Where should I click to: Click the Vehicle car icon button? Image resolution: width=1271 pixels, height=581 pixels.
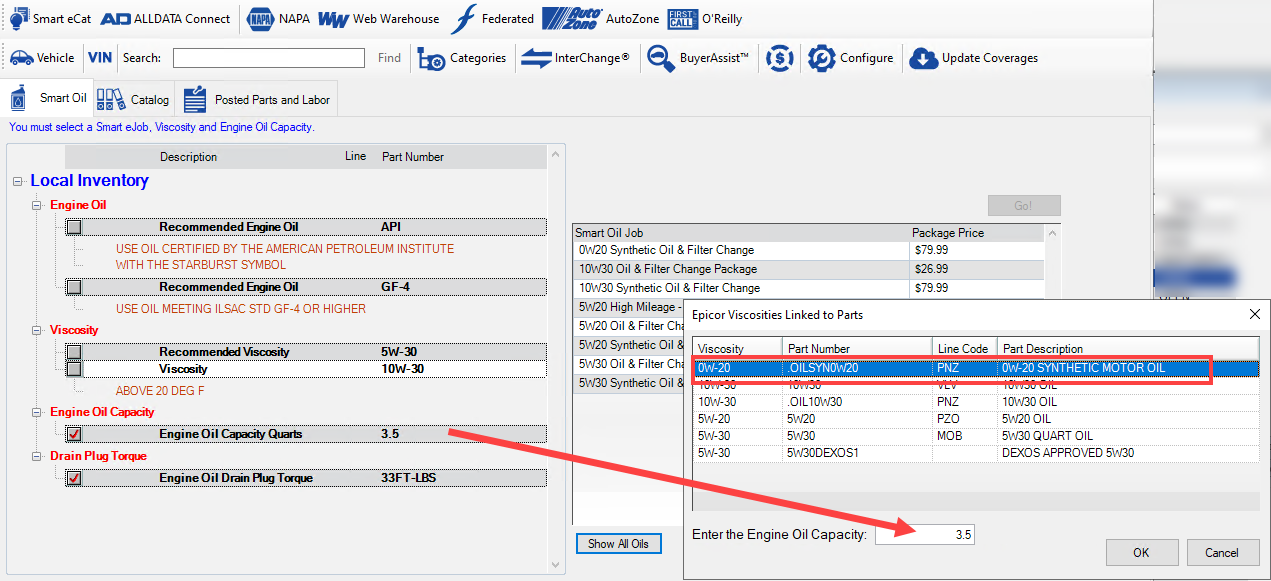coord(42,58)
